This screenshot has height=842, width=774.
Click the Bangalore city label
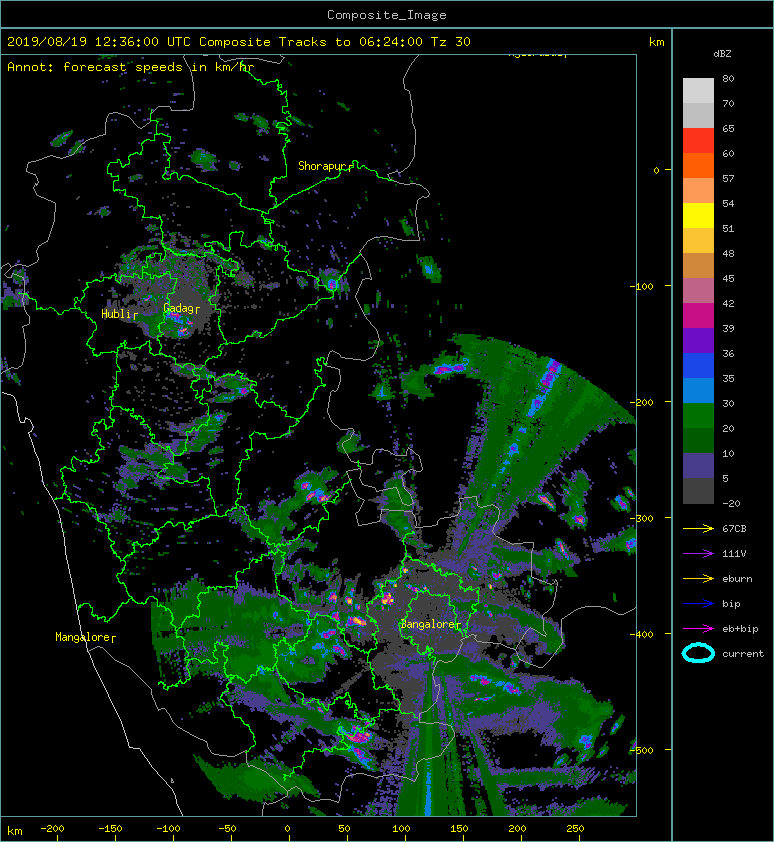pyautogui.click(x=430, y=625)
